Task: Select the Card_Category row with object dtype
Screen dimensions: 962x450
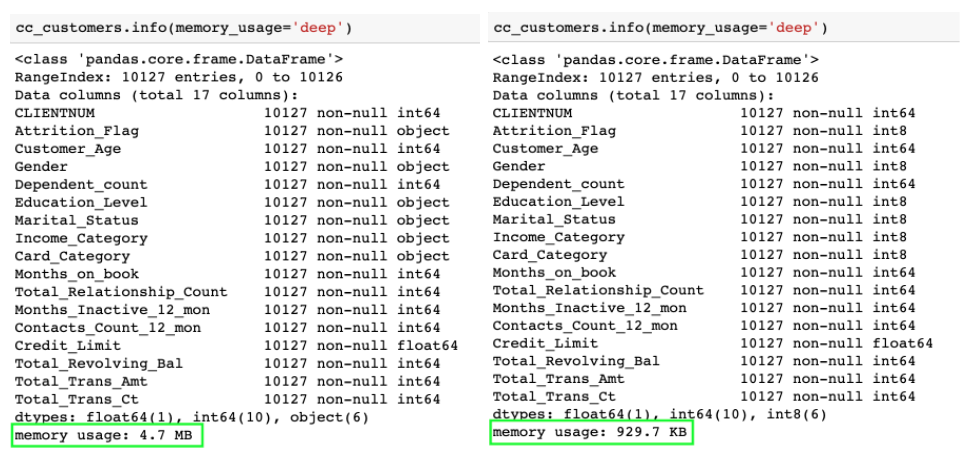Action: point(230,257)
